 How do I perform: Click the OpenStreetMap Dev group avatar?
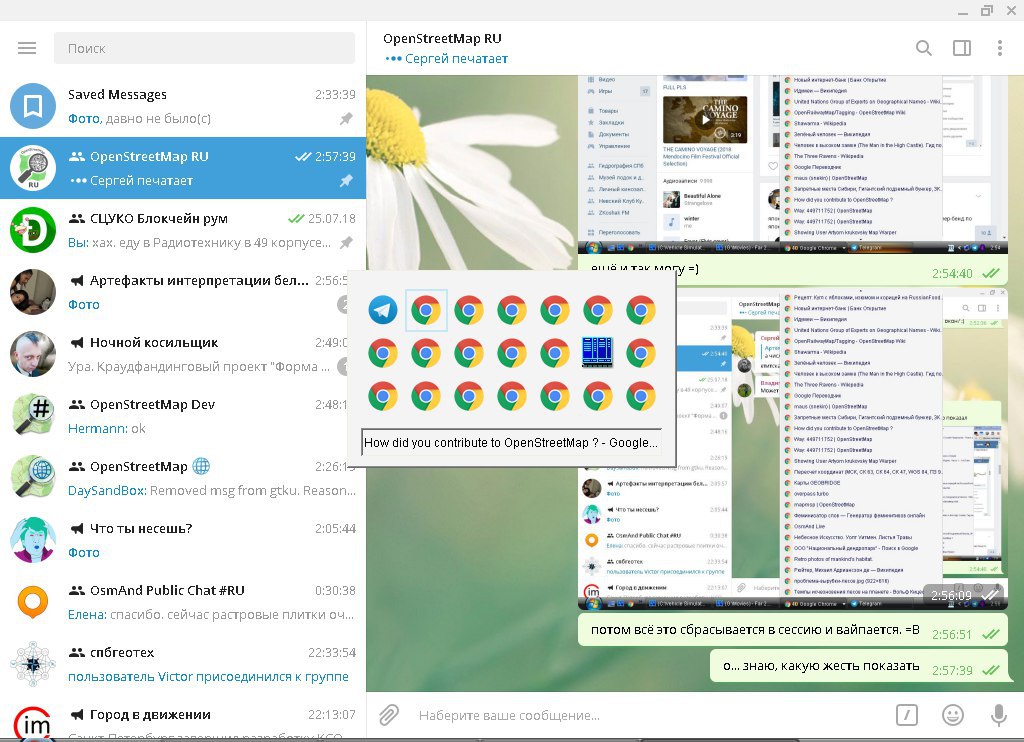coord(33,416)
